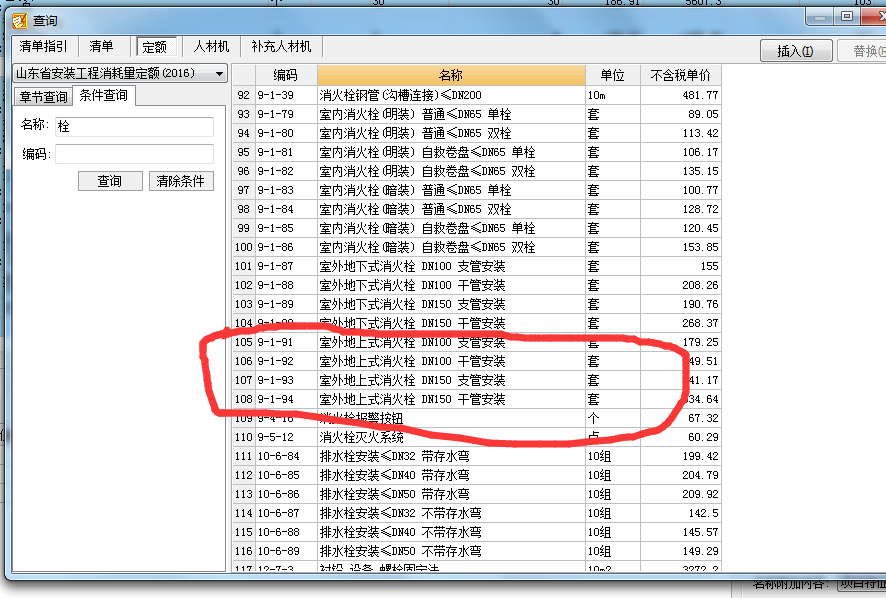This screenshot has height=598, width=886.
Task: Select row 9-1-86 暗装 自救卷盘 双栓
Action: click(x=477, y=248)
